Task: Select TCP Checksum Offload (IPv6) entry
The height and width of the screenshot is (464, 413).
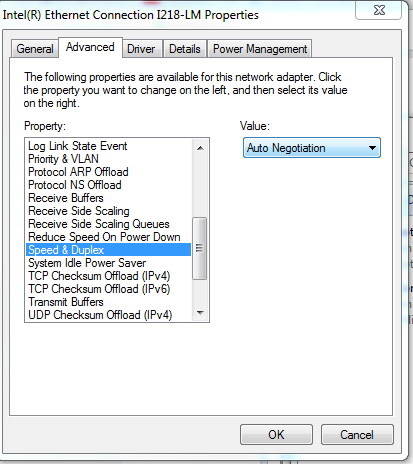Action: (99, 289)
